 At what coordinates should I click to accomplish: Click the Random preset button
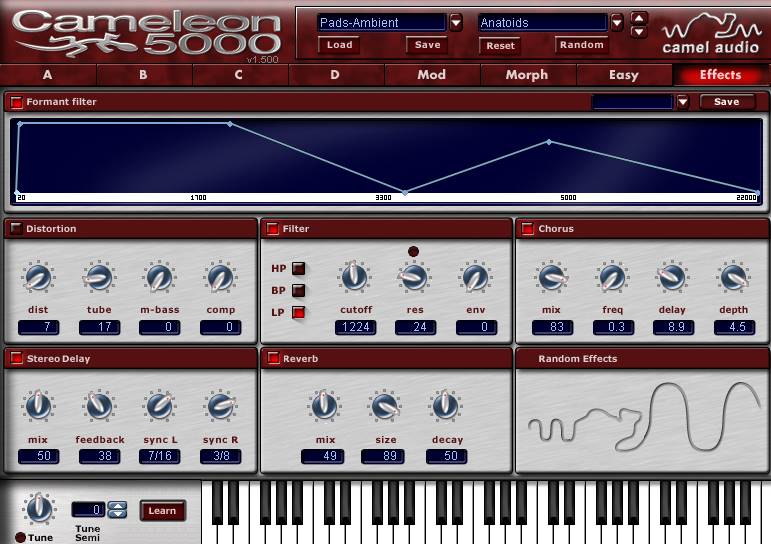(x=581, y=45)
